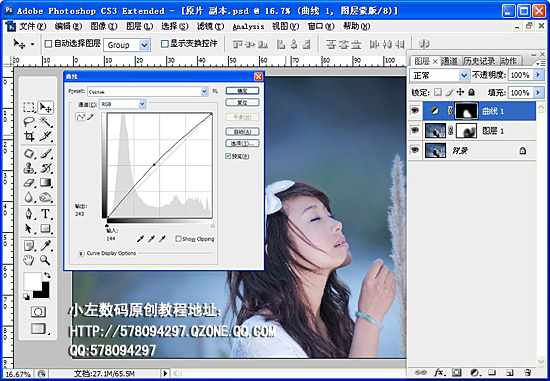Viewport: 550px width, 381px height.
Task: Select the Pen tool
Action: tap(29, 214)
